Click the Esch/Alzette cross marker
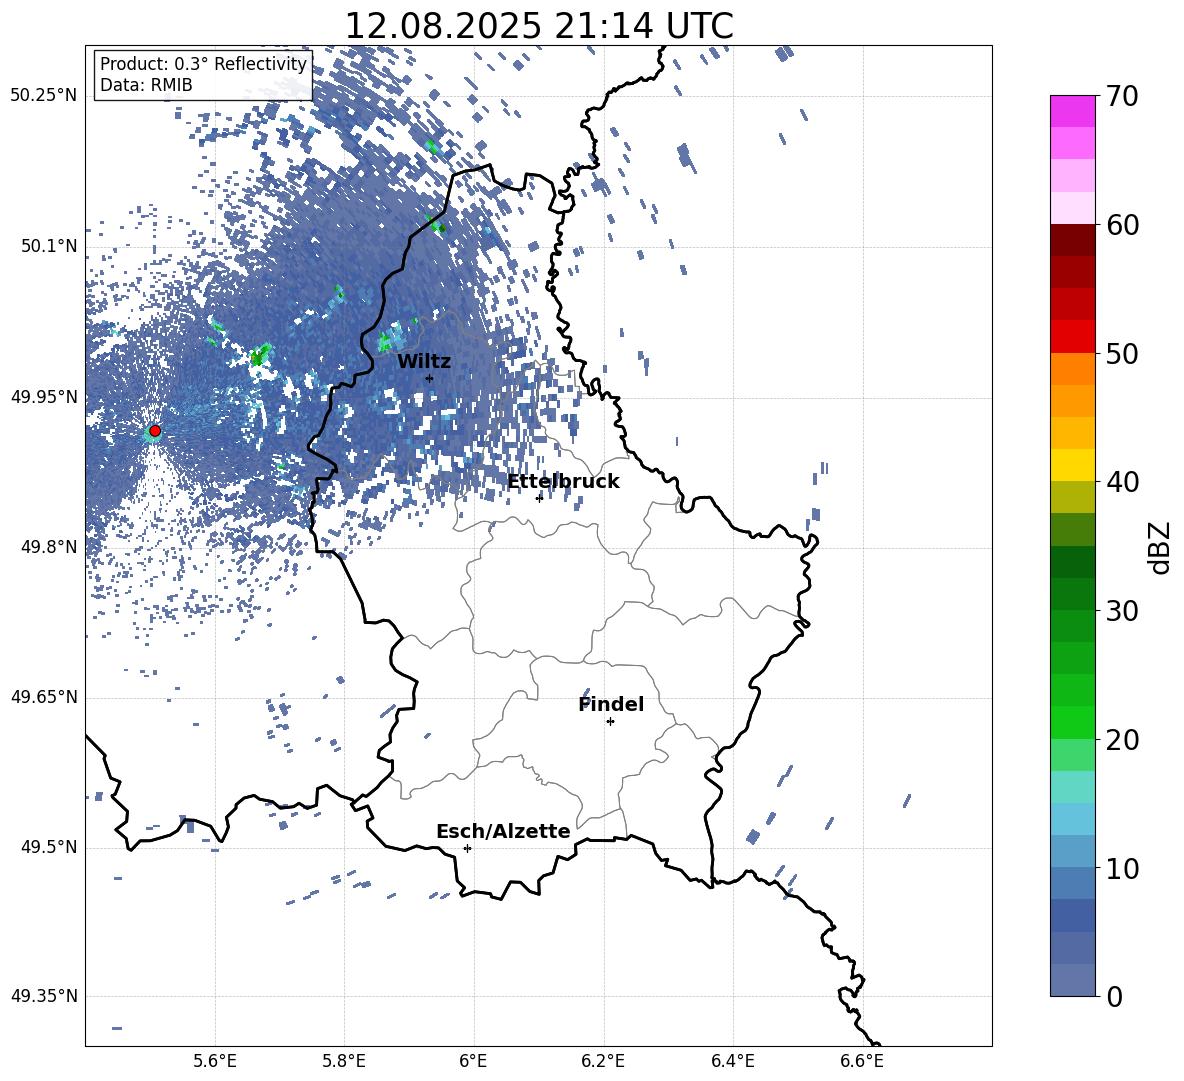Viewport: 1184px width, 1081px height. tap(467, 848)
